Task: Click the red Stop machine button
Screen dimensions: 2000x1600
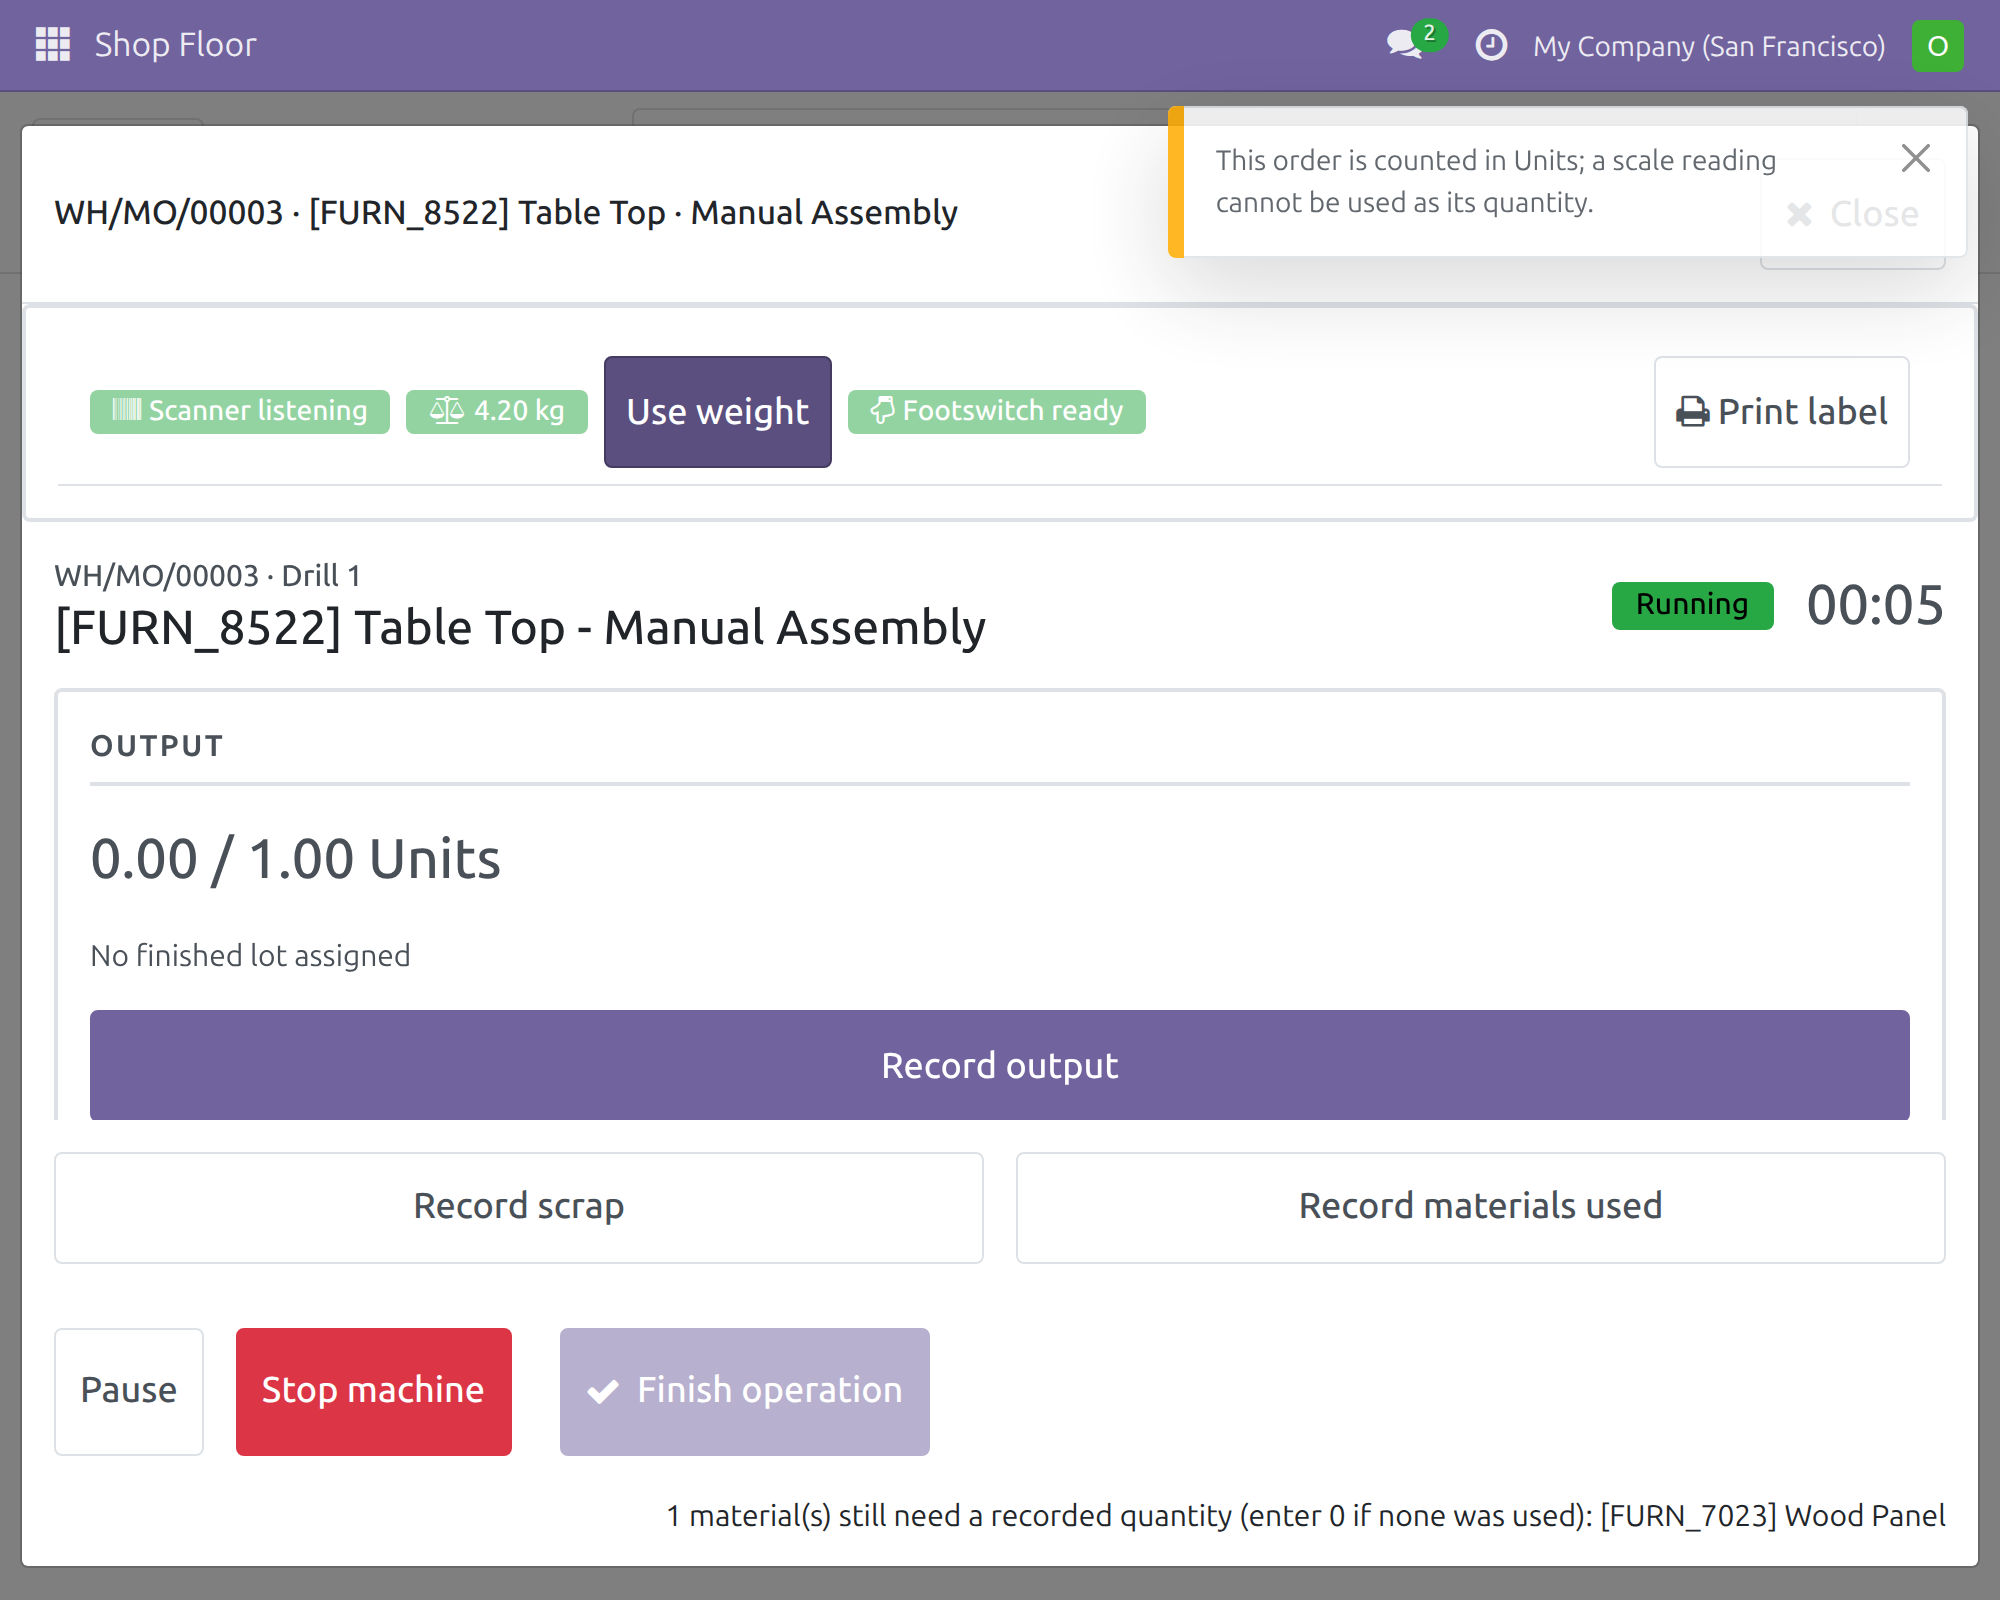Action: click(x=374, y=1391)
